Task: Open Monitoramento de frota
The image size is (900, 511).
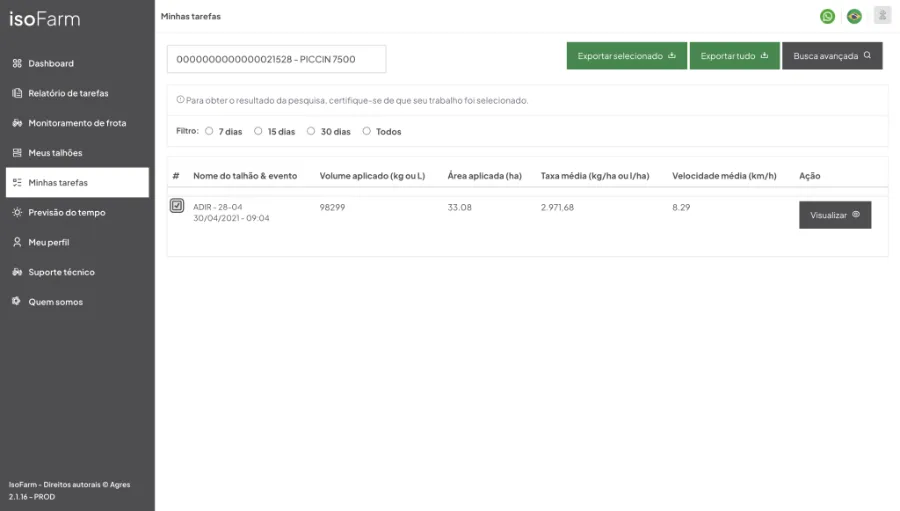Action: (77, 123)
